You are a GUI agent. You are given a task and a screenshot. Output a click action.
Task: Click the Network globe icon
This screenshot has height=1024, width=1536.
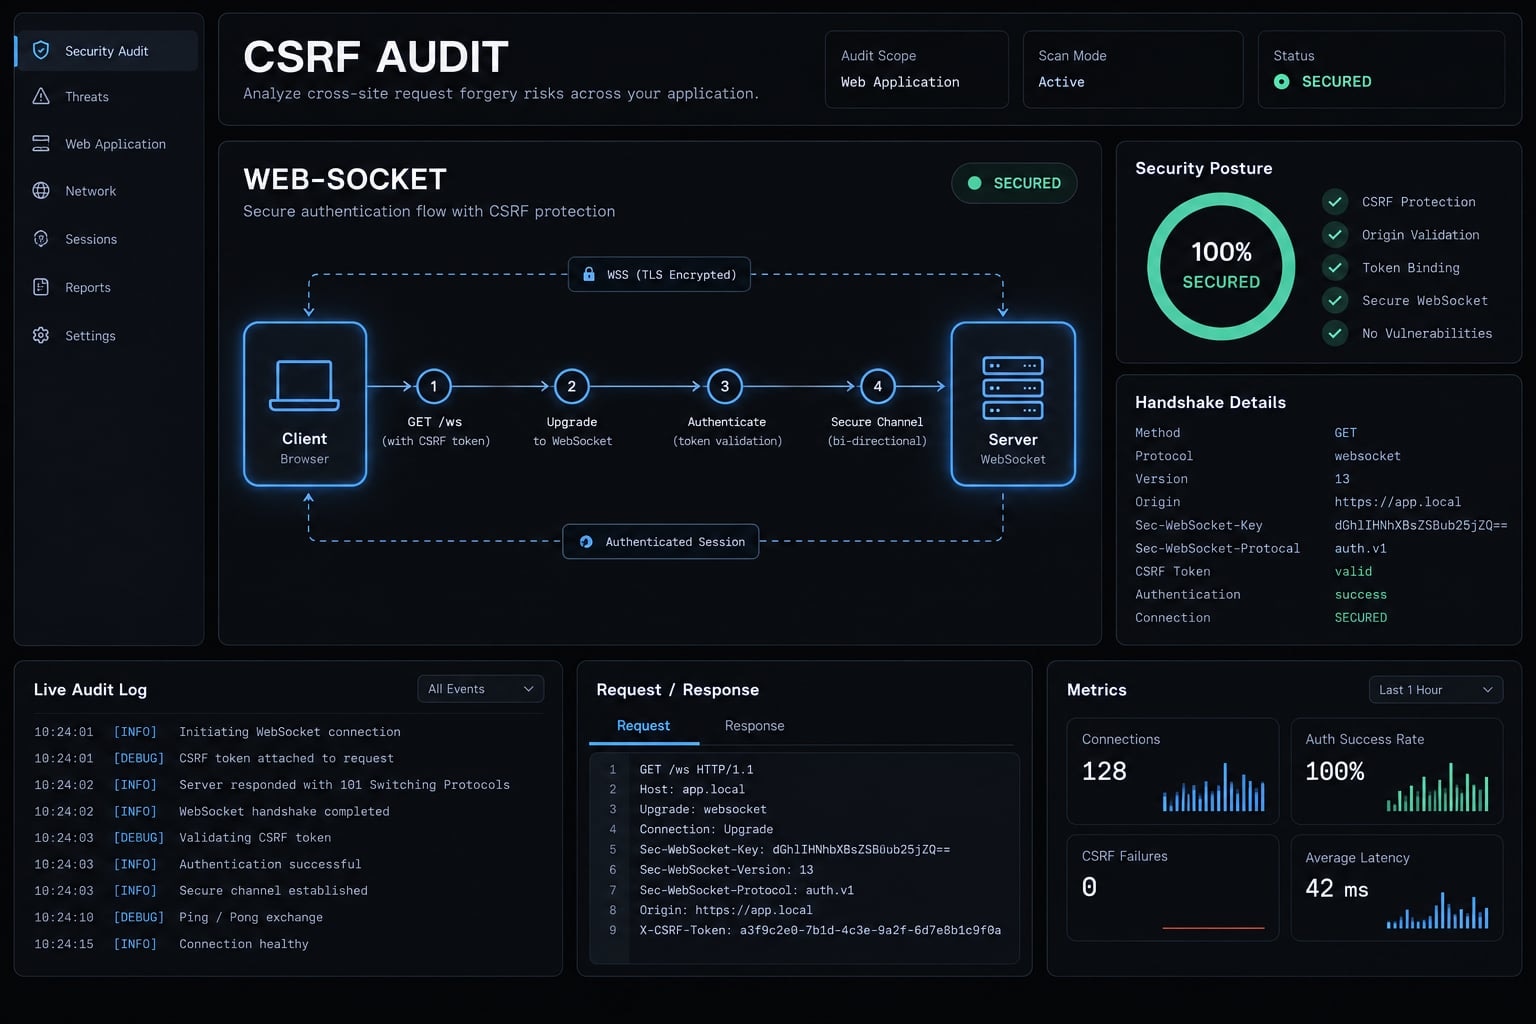tap(41, 190)
